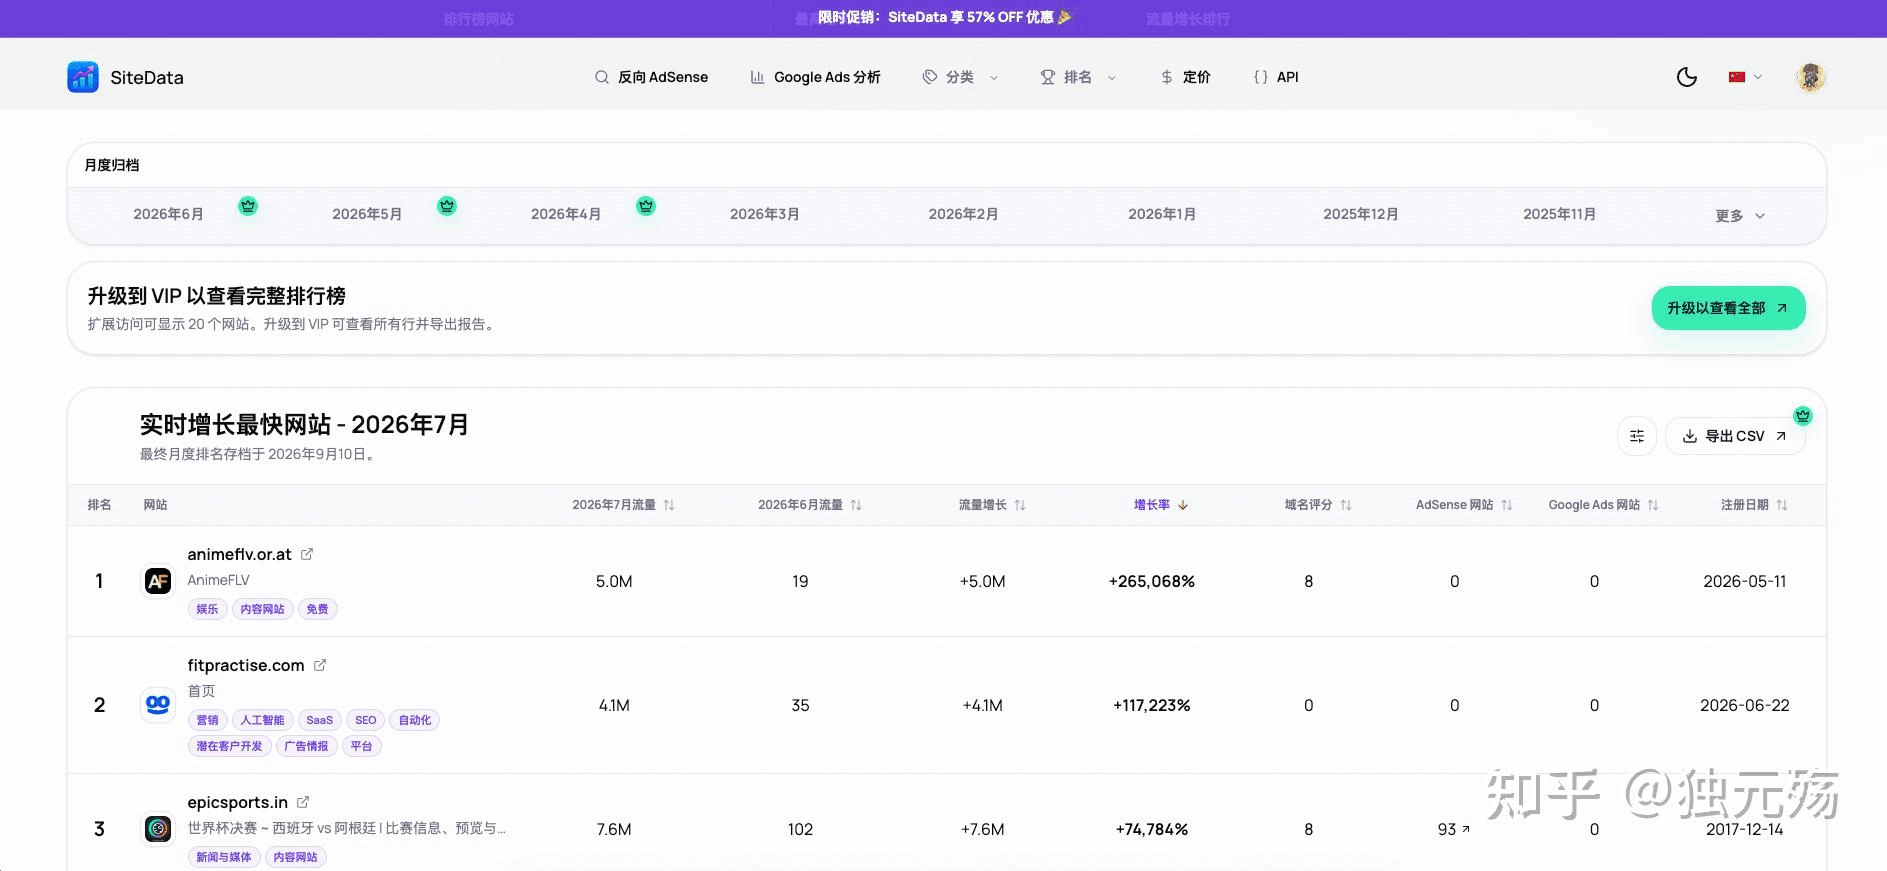Sort by 注册日期 column
The height and width of the screenshot is (871, 1887).
click(1754, 505)
